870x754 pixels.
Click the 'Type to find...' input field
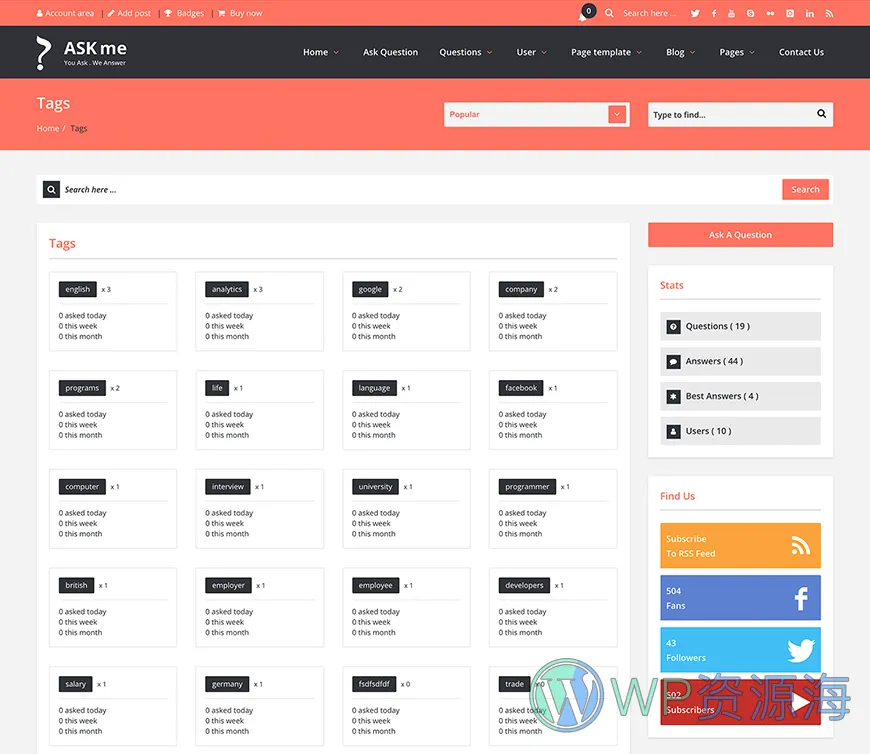tap(730, 115)
